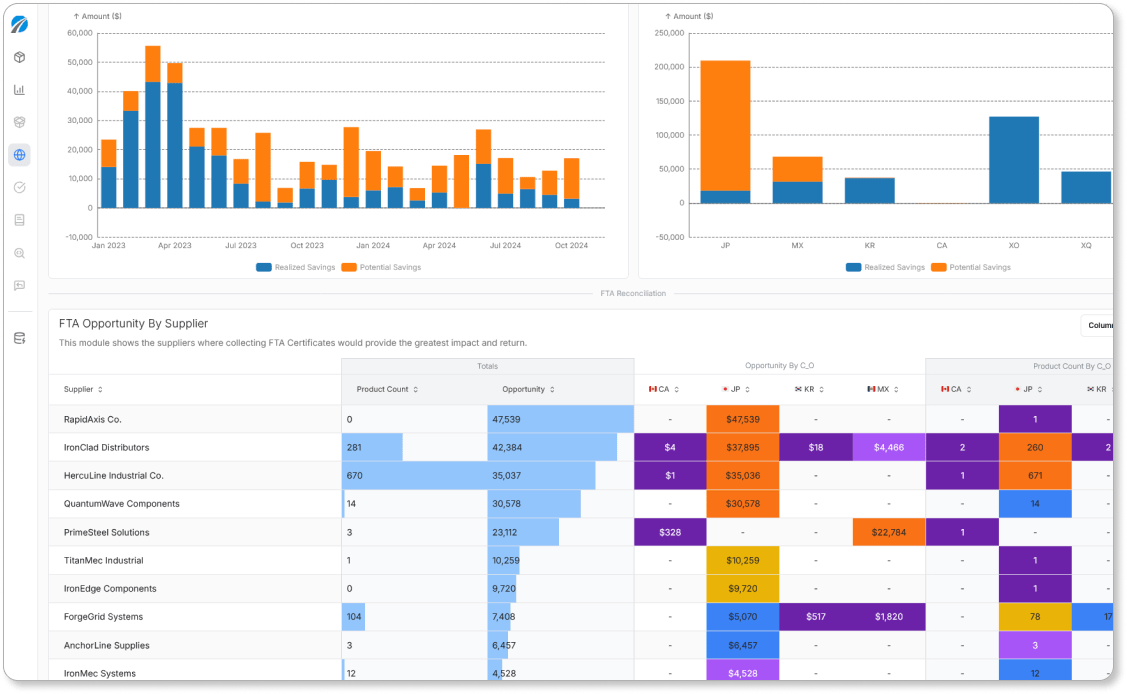Click the $22,784 MX opportunity cell

click(x=889, y=532)
